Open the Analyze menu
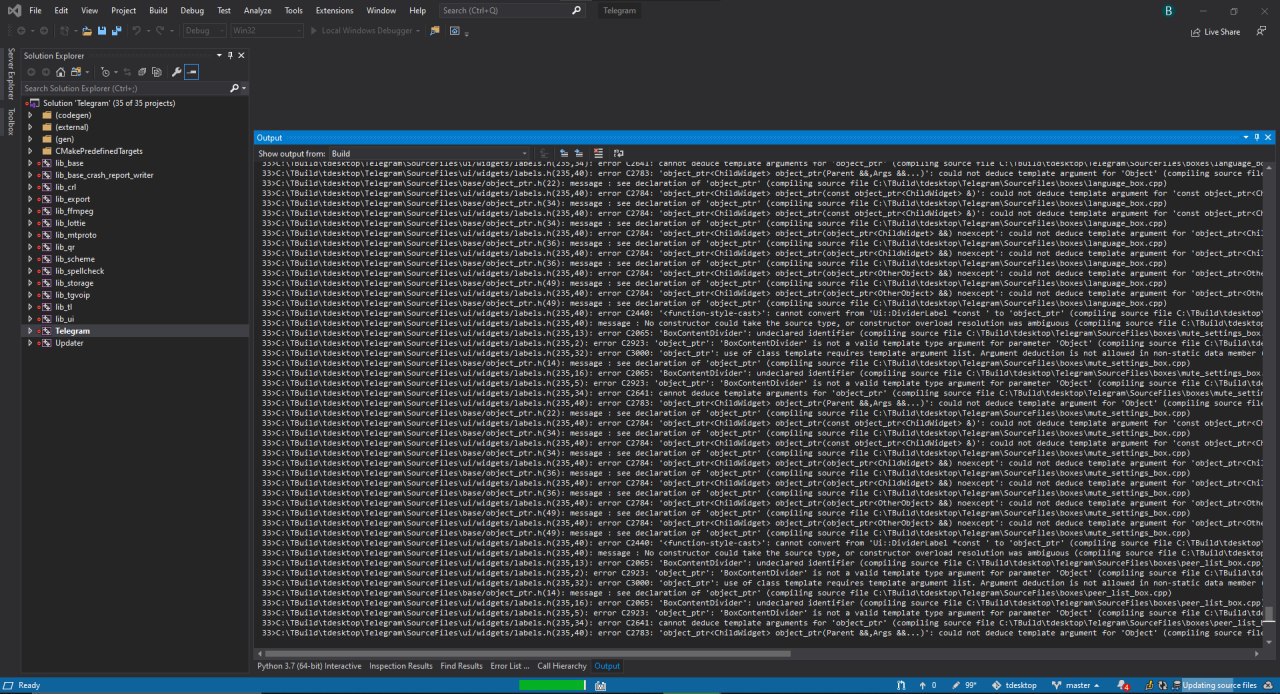Screen dimensions: 1280x694 pyautogui.click(x=257, y=10)
